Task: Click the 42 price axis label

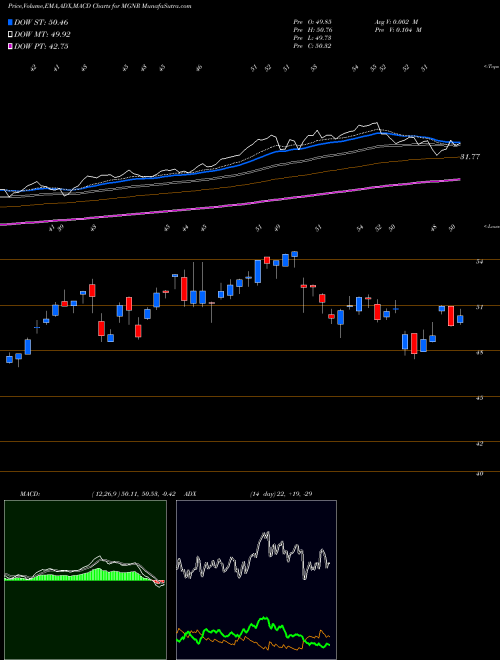Action: pos(479,444)
